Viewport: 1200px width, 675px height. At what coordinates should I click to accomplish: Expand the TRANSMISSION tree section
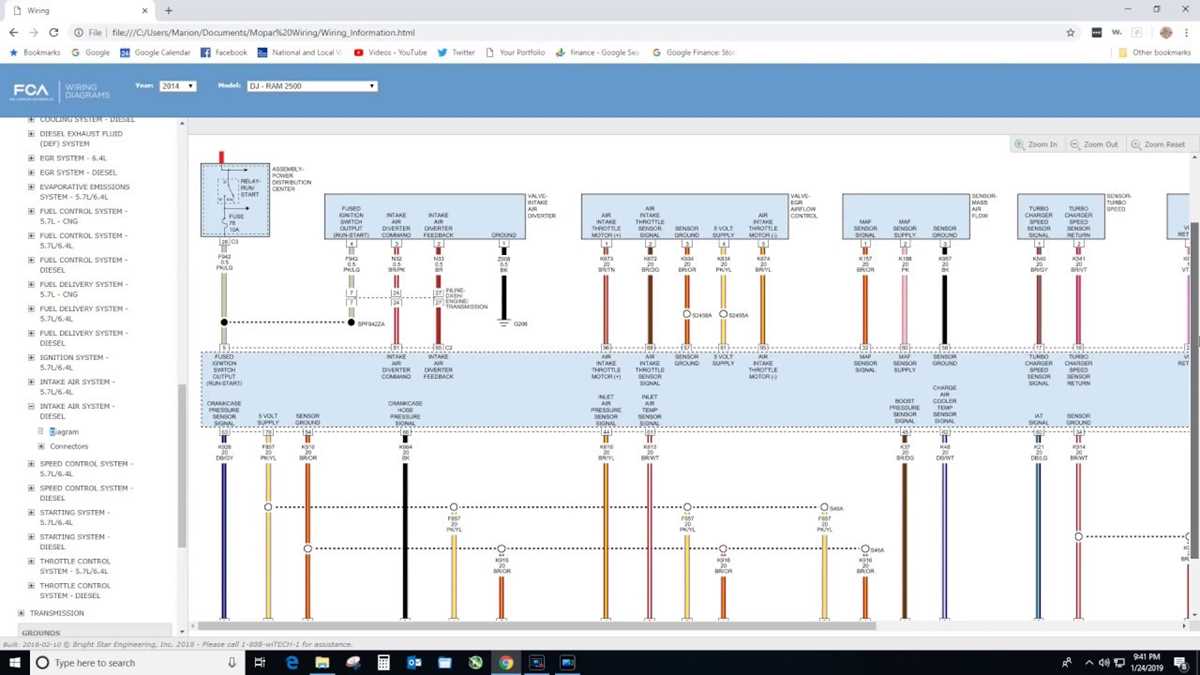pyautogui.click(x=21, y=613)
